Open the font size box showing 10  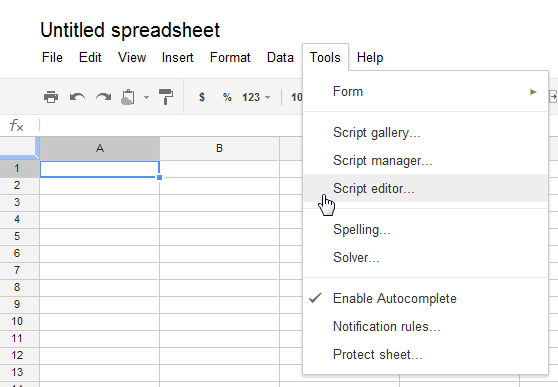[296, 97]
